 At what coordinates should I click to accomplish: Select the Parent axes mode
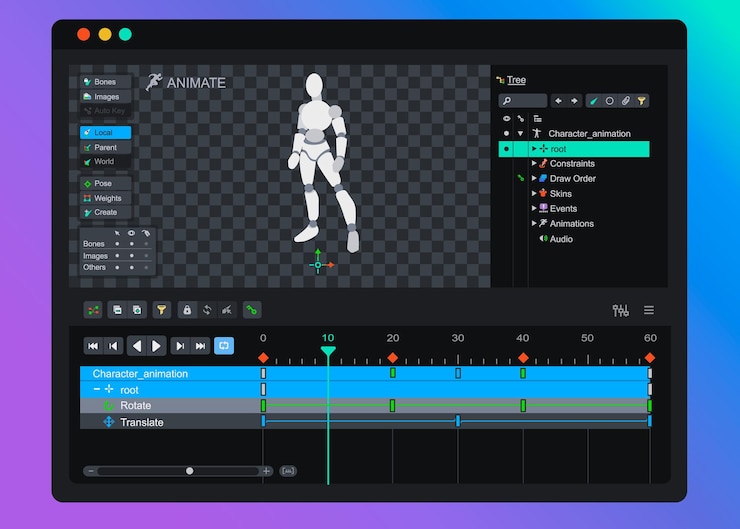coord(105,147)
